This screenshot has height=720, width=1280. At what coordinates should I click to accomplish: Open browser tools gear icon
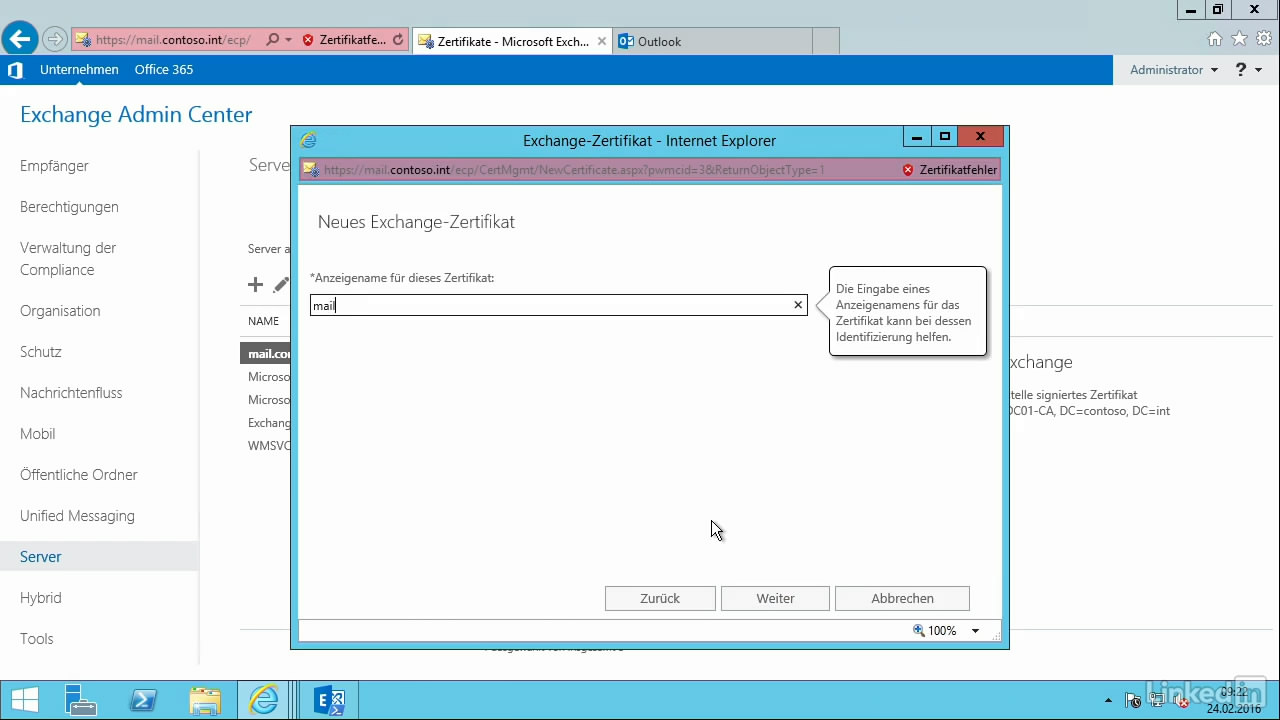point(1264,39)
